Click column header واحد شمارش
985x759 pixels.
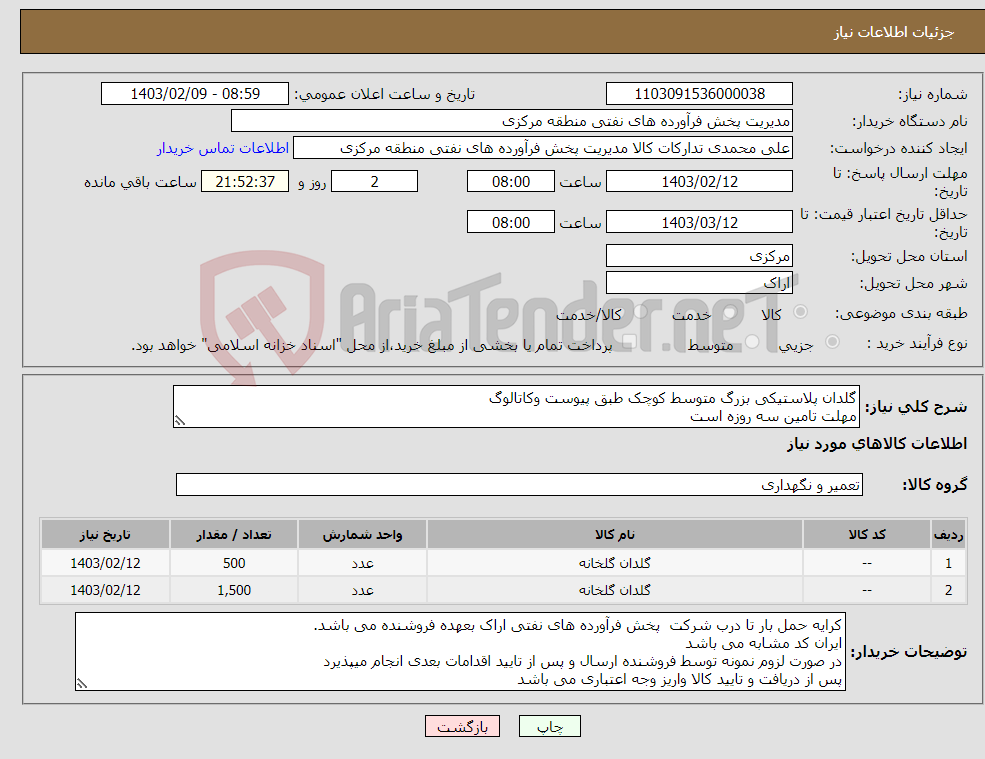362,535
